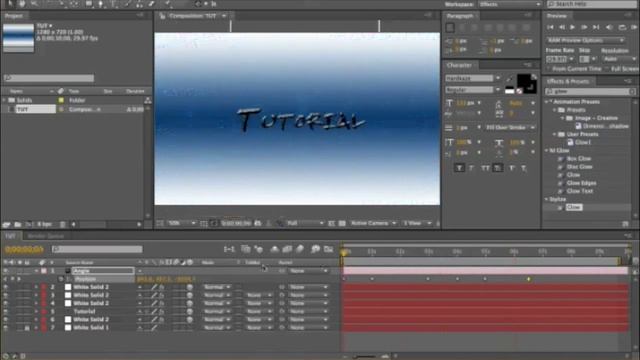Open viewer resolution Full dropdown
Screen dimensions: 640x360
coord(305,223)
